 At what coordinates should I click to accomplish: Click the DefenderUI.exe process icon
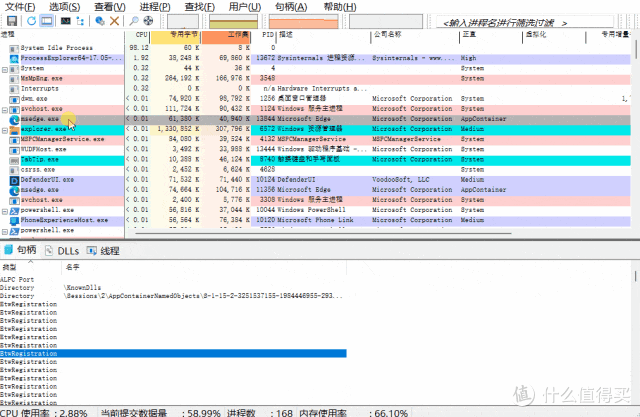pyautogui.click(x=14, y=180)
